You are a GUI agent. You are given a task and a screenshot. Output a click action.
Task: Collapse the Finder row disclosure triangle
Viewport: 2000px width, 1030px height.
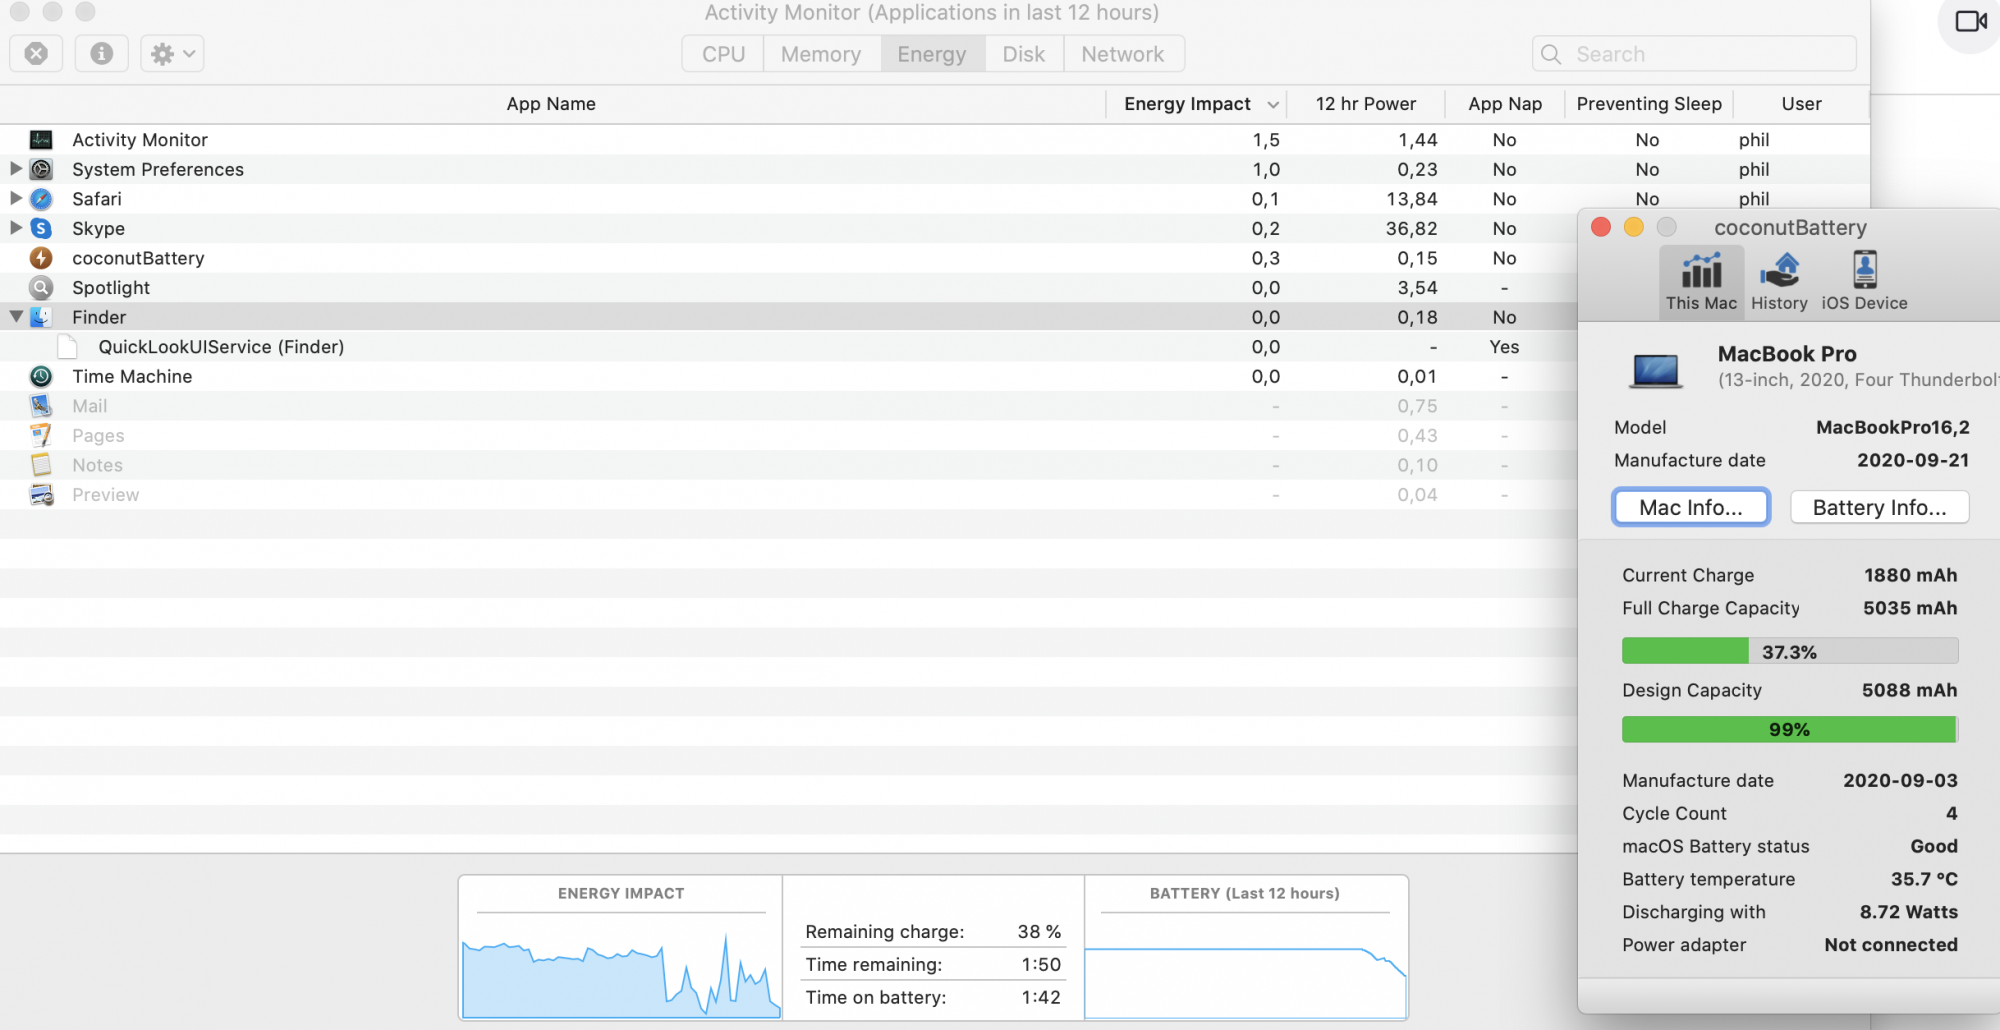click(x=16, y=317)
